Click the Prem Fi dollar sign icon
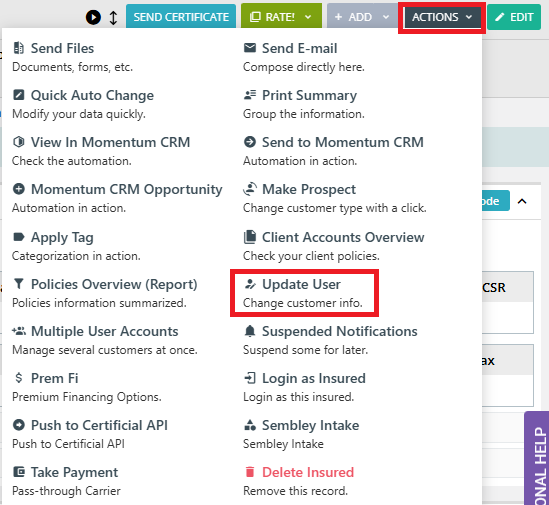The image size is (549, 505). [19, 378]
